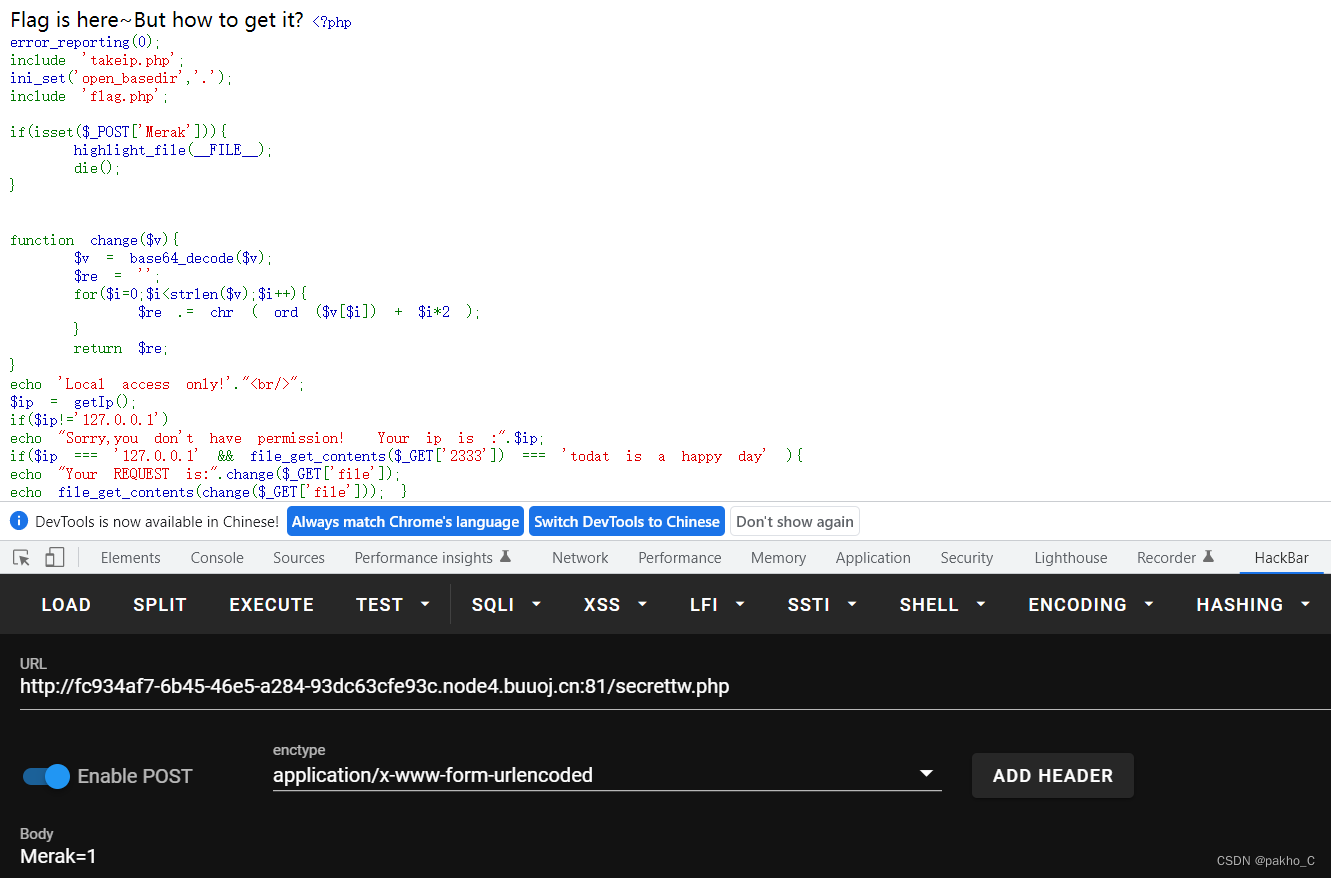The height and width of the screenshot is (878, 1331).
Task: Open the Performance insights tab
Action: click(433, 558)
